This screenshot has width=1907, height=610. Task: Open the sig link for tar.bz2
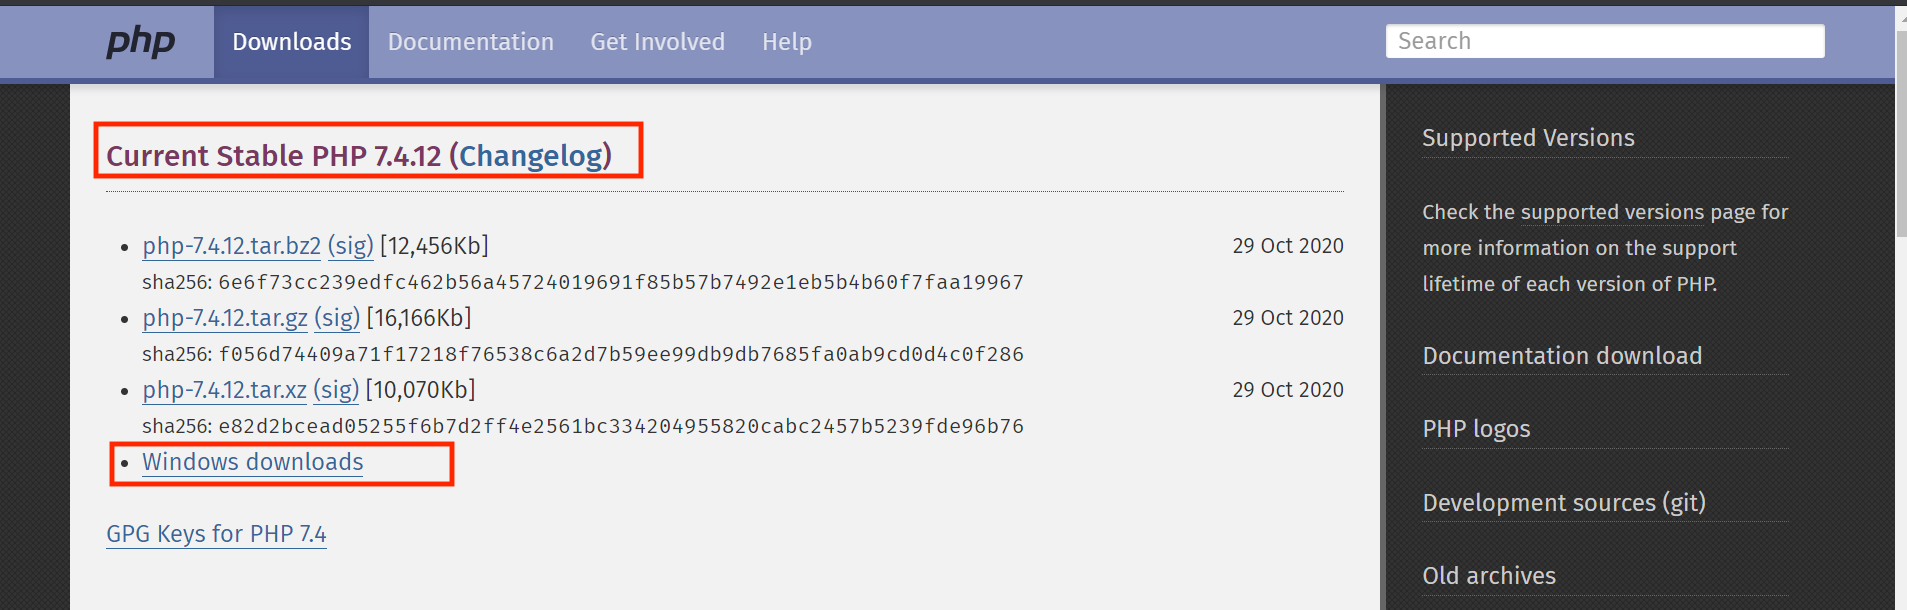click(x=350, y=246)
